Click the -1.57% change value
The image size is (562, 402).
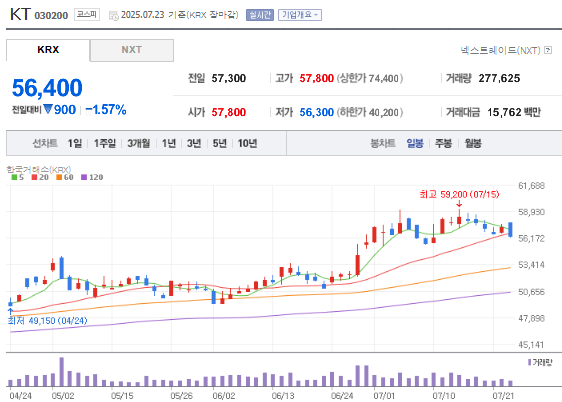106,110
